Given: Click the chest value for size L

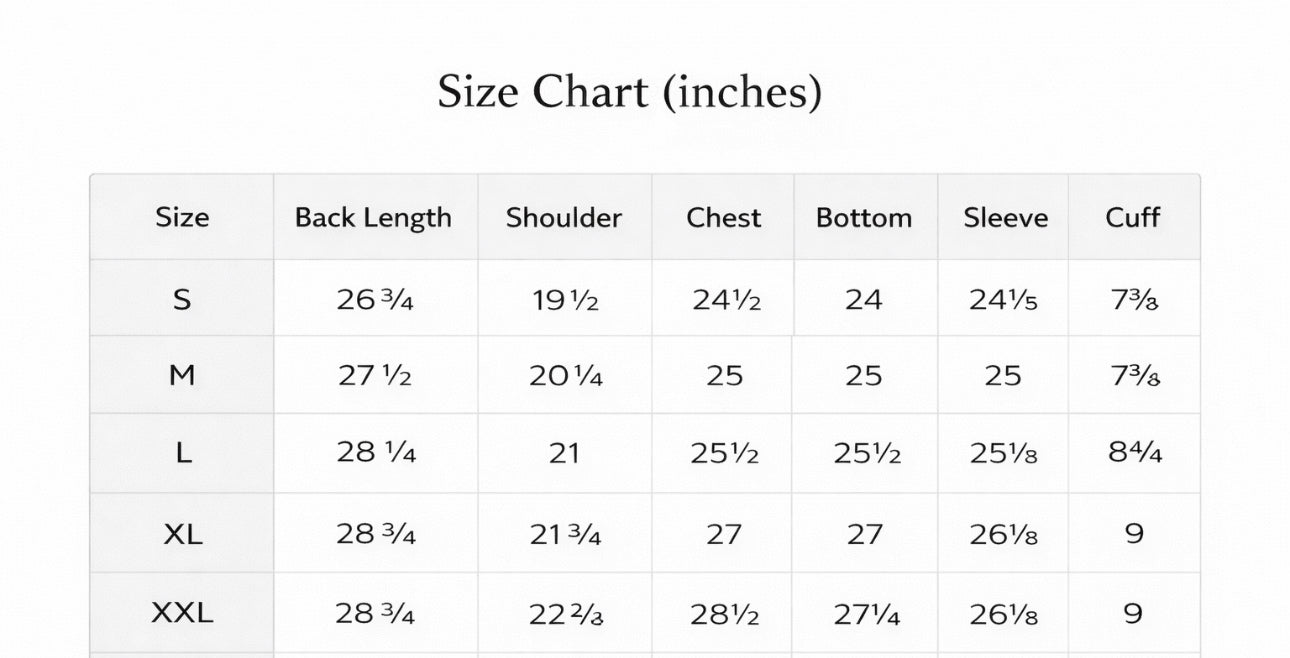Looking at the screenshot, I should click(x=724, y=454).
